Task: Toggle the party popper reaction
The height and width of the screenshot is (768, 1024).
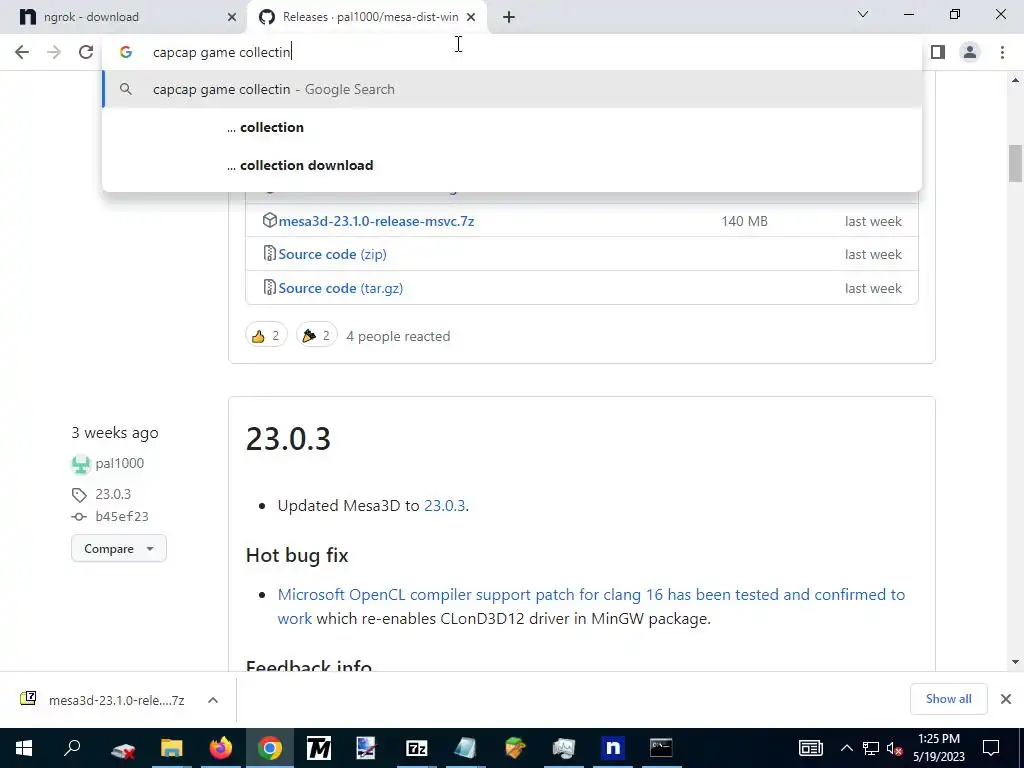Action: coord(317,336)
